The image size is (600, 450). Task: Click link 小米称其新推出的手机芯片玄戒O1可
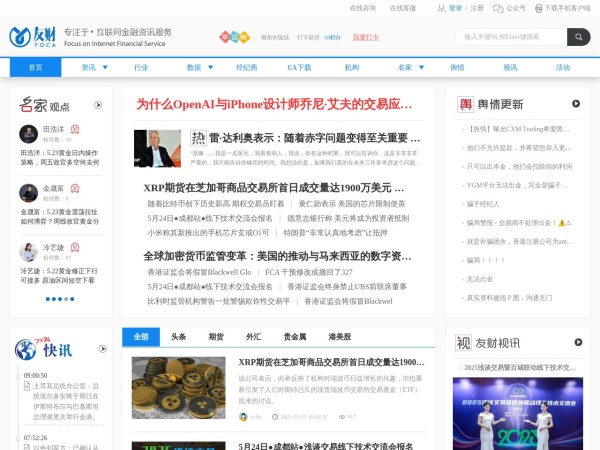pos(209,233)
